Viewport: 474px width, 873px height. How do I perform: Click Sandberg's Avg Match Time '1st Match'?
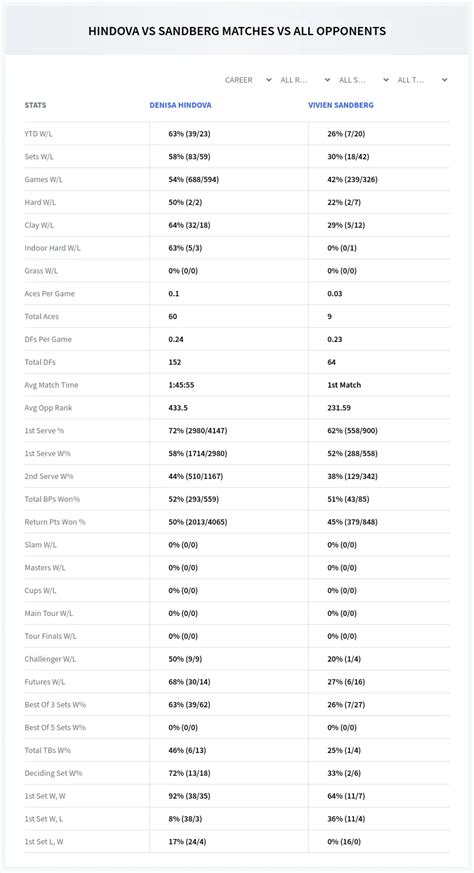click(x=344, y=385)
